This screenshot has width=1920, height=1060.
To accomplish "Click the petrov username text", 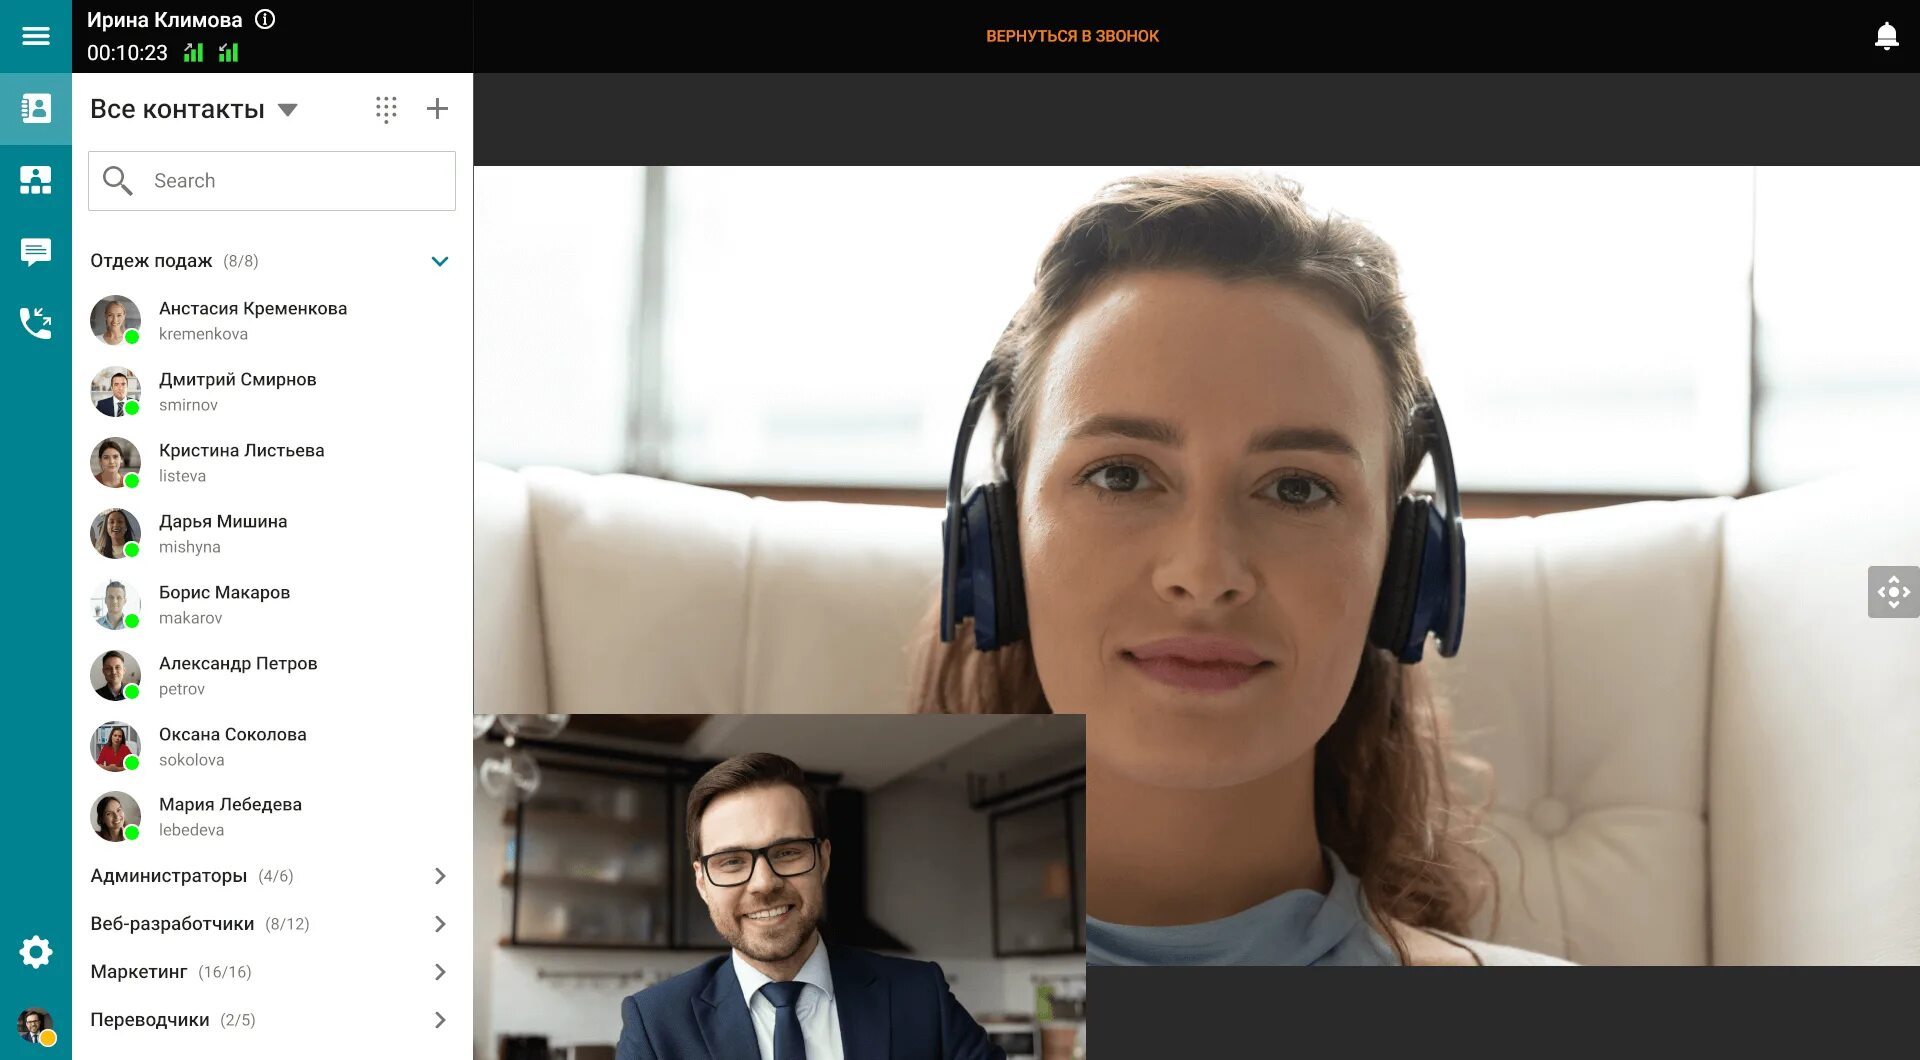I will tap(181, 689).
